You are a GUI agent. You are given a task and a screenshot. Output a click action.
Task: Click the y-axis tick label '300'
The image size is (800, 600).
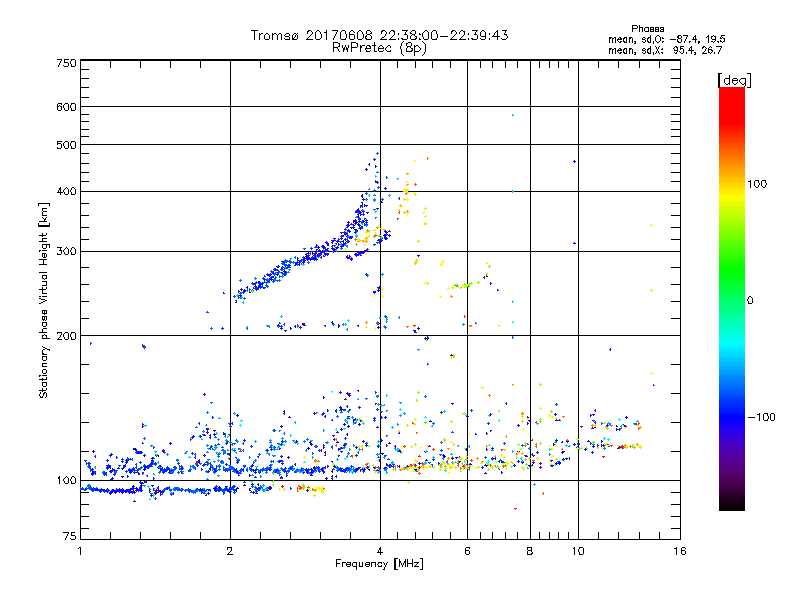(x=67, y=251)
